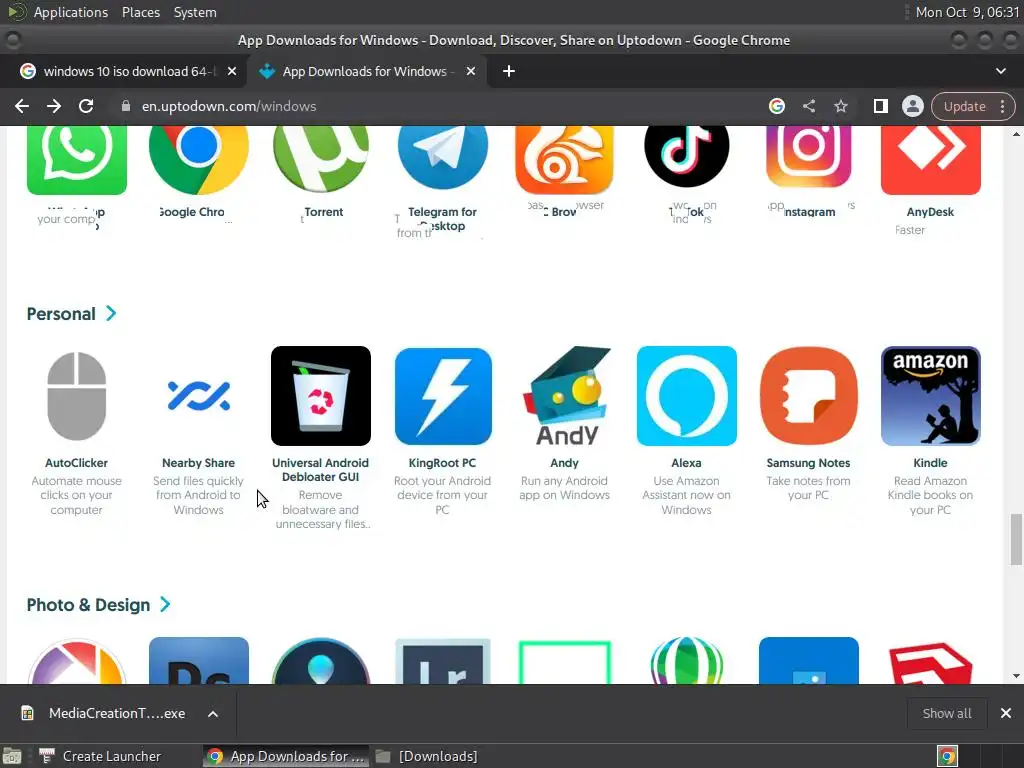The width and height of the screenshot is (1024, 768).
Task: Expand the Personal category chevron
Action: (111, 313)
